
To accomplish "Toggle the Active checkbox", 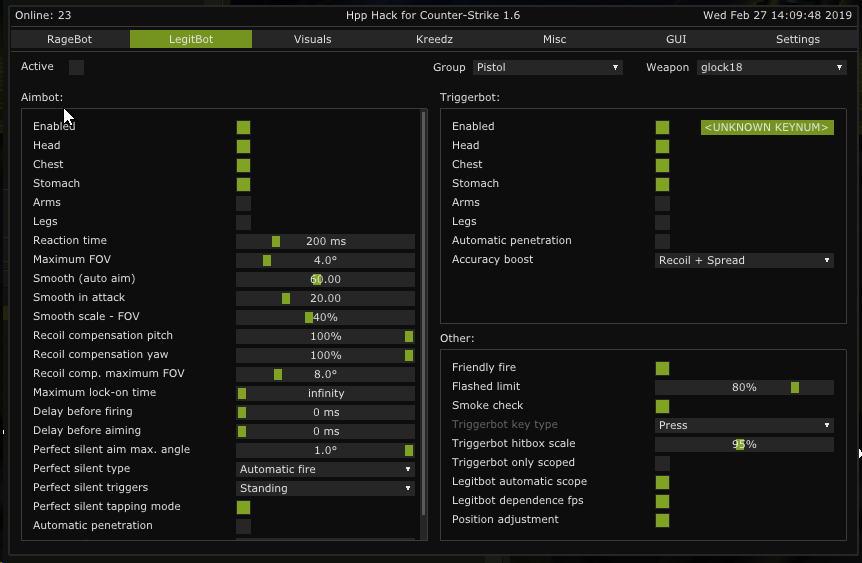I will click(77, 67).
